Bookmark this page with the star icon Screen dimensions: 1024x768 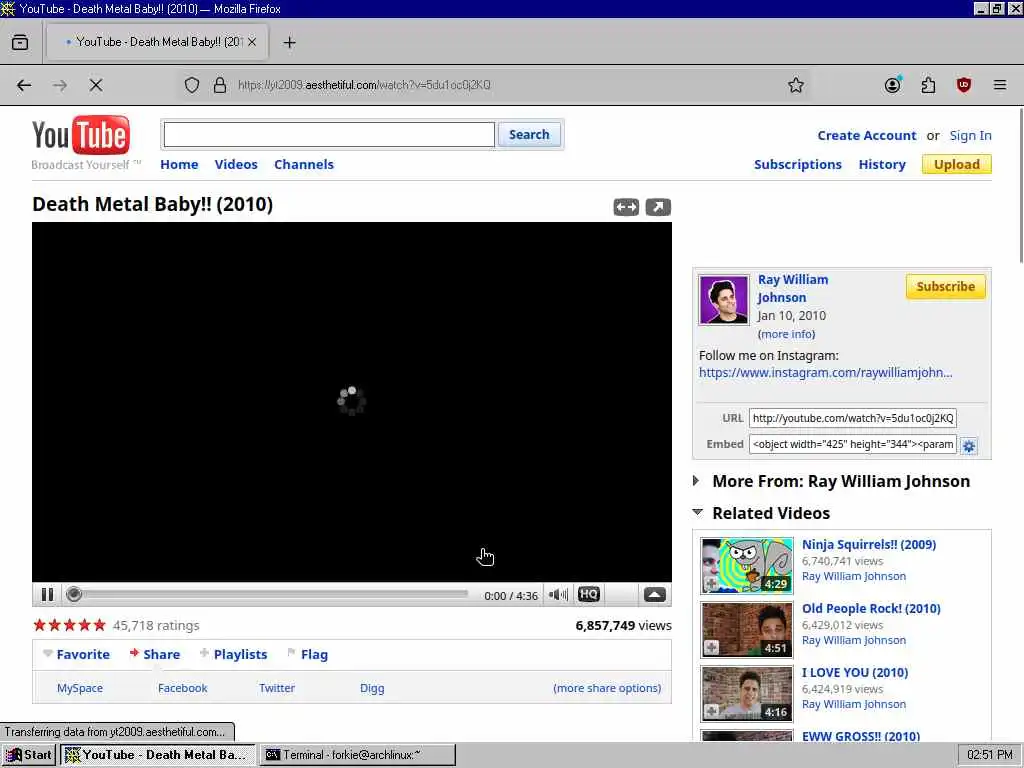[x=795, y=85]
